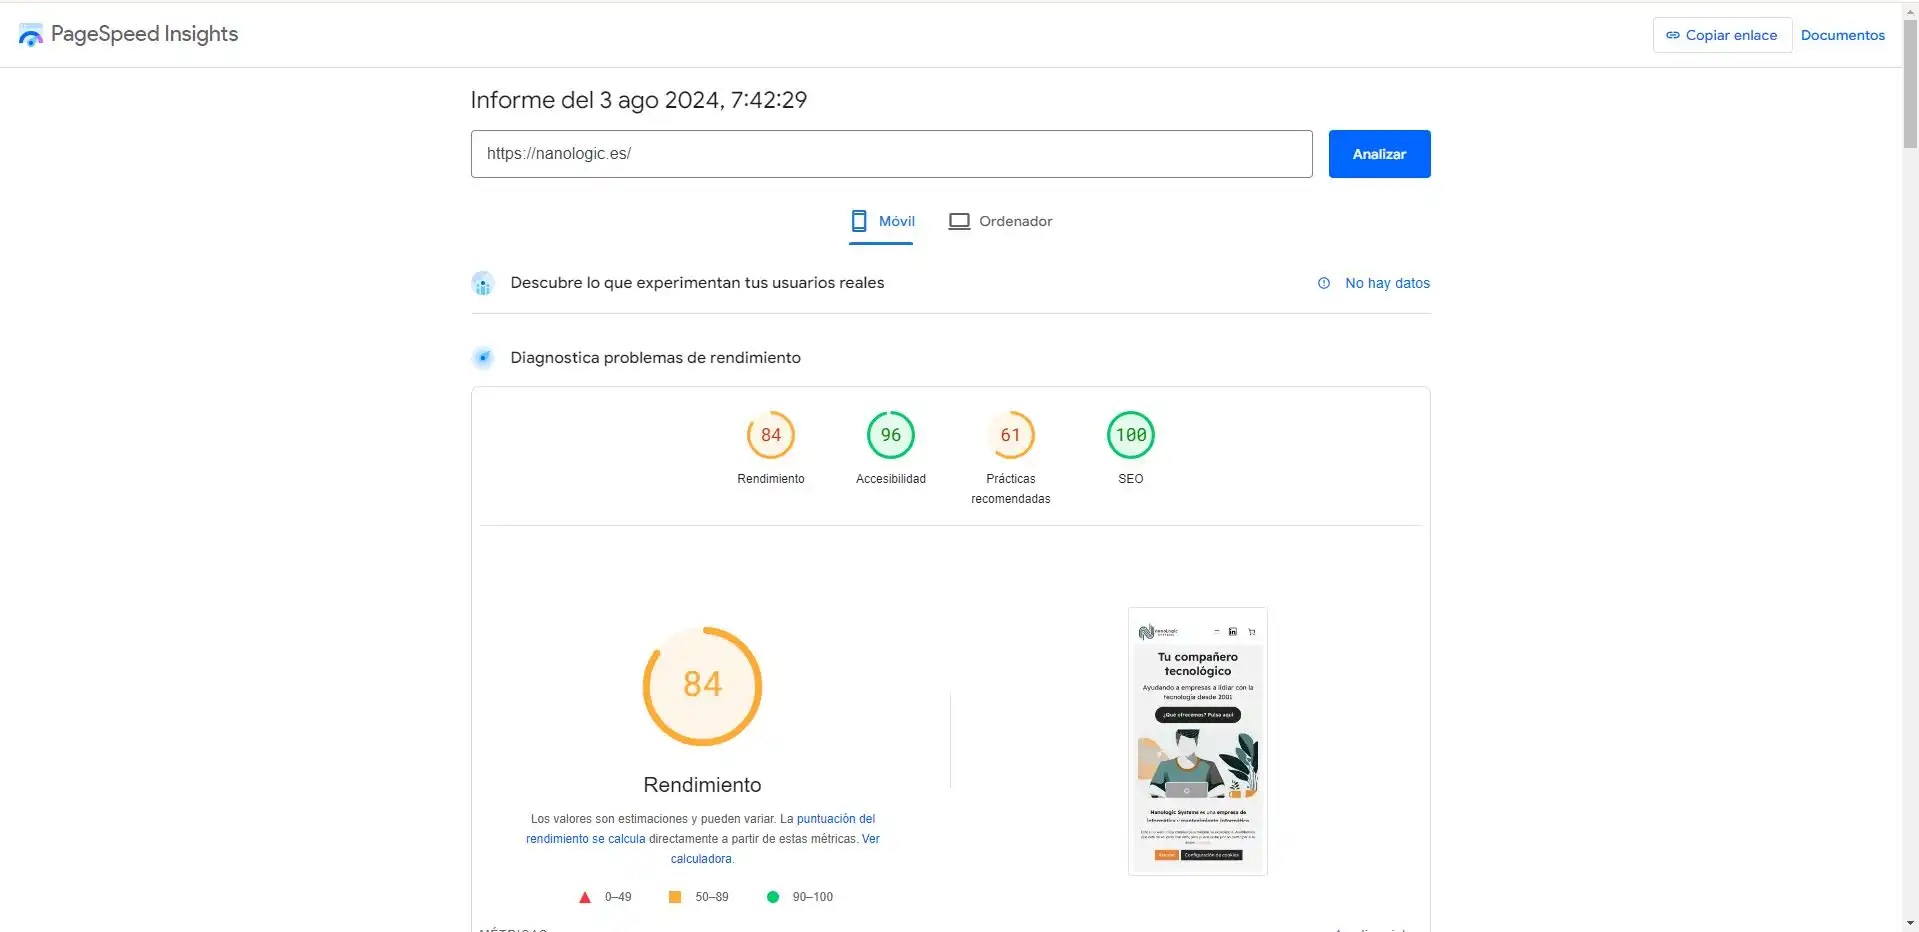Click the green circle 90–100 legend marker

coord(773,897)
